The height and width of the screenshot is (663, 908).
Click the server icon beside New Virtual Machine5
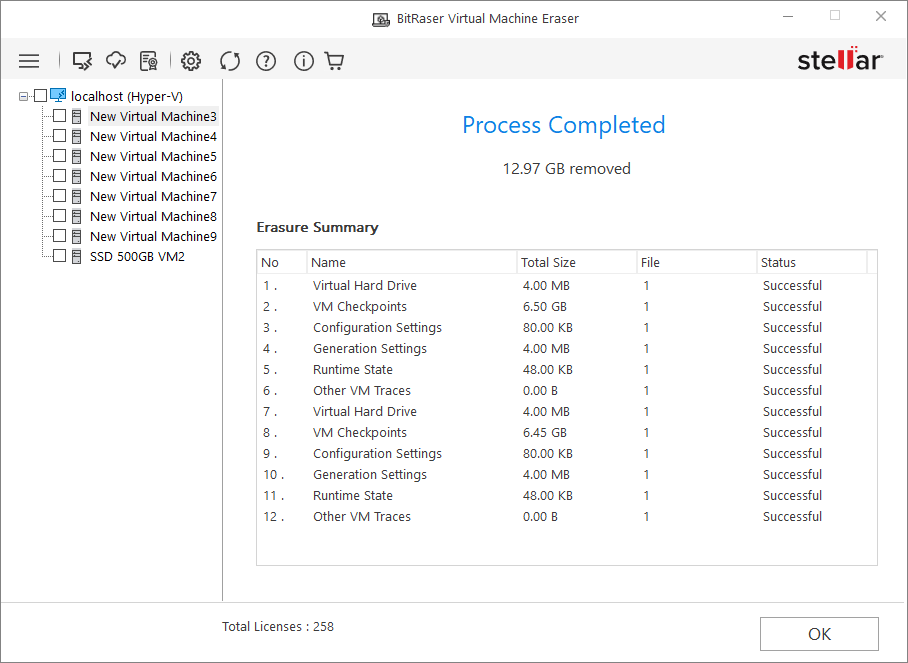(x=76, y=156)
